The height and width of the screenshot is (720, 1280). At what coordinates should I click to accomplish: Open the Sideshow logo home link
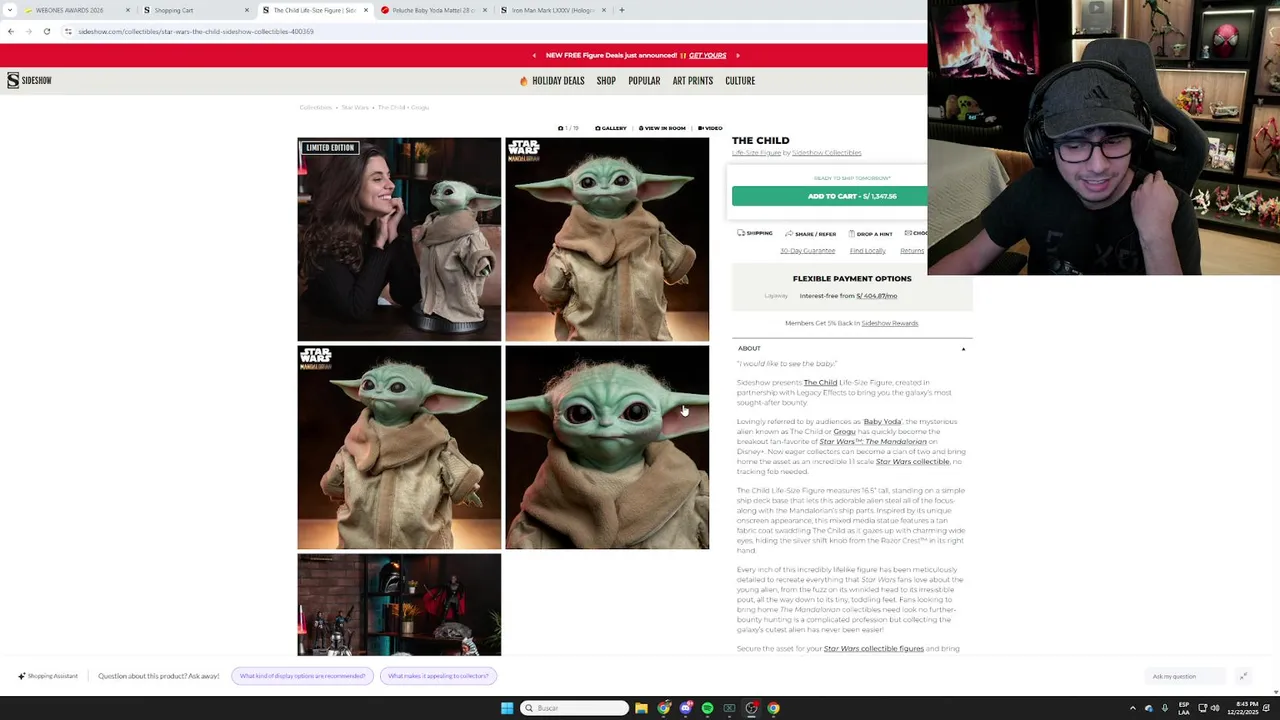pos(29,80)
